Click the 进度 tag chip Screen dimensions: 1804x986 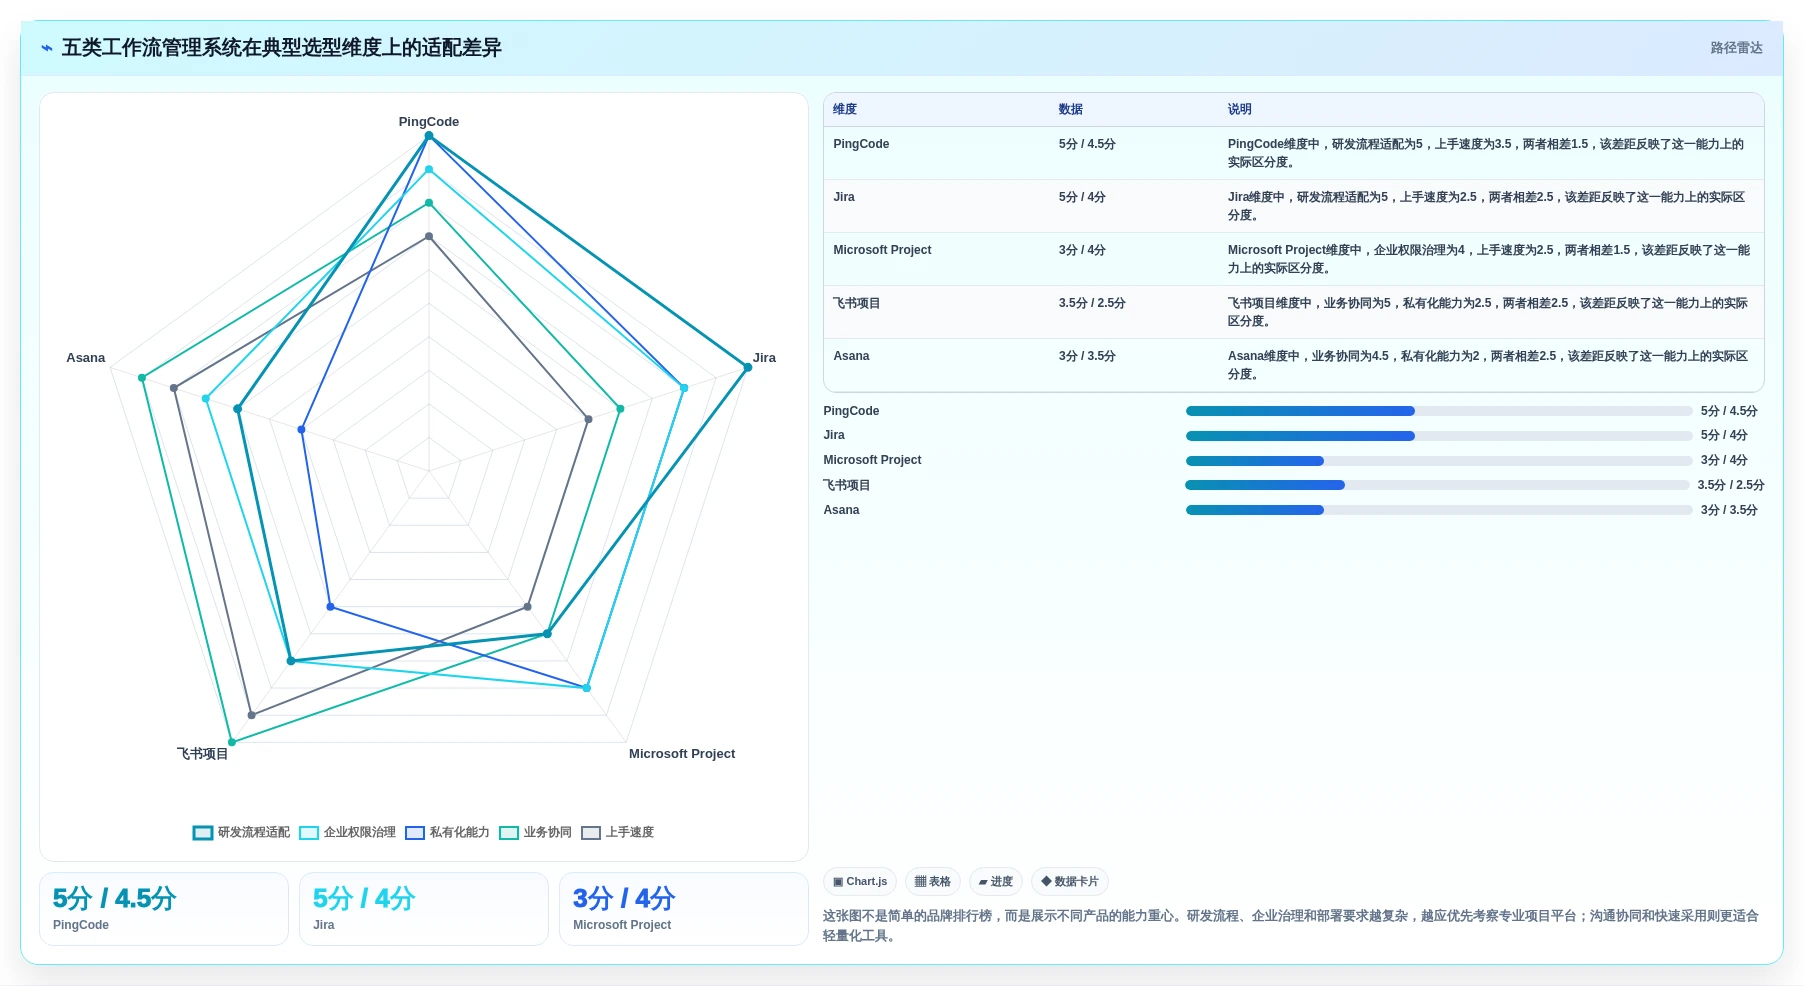[x=996, y=882]
